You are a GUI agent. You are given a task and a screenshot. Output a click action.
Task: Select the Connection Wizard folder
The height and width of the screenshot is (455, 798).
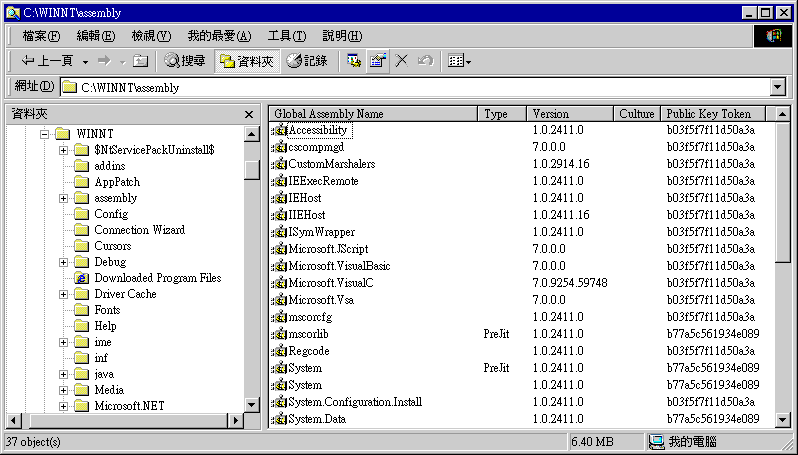(x=139, y=230)
